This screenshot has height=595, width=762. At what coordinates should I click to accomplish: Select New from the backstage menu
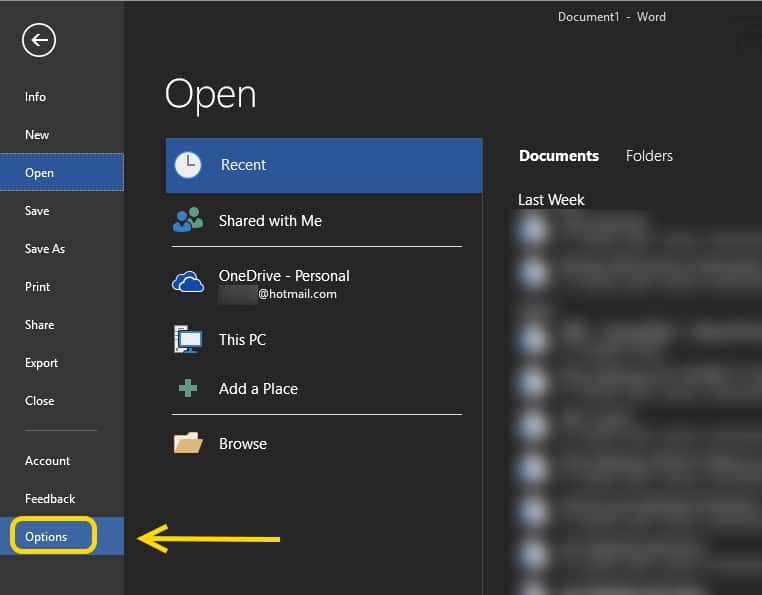(x=37, y=135)
